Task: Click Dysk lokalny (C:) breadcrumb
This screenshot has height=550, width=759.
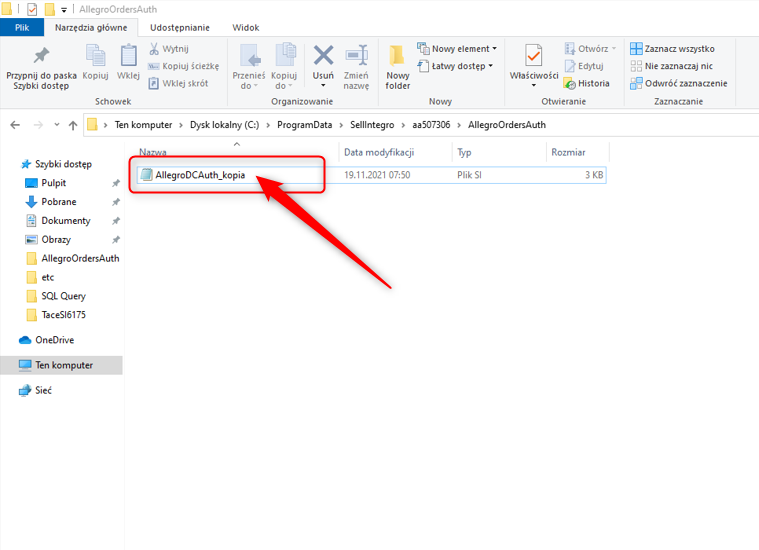Action: pos(224,125)
